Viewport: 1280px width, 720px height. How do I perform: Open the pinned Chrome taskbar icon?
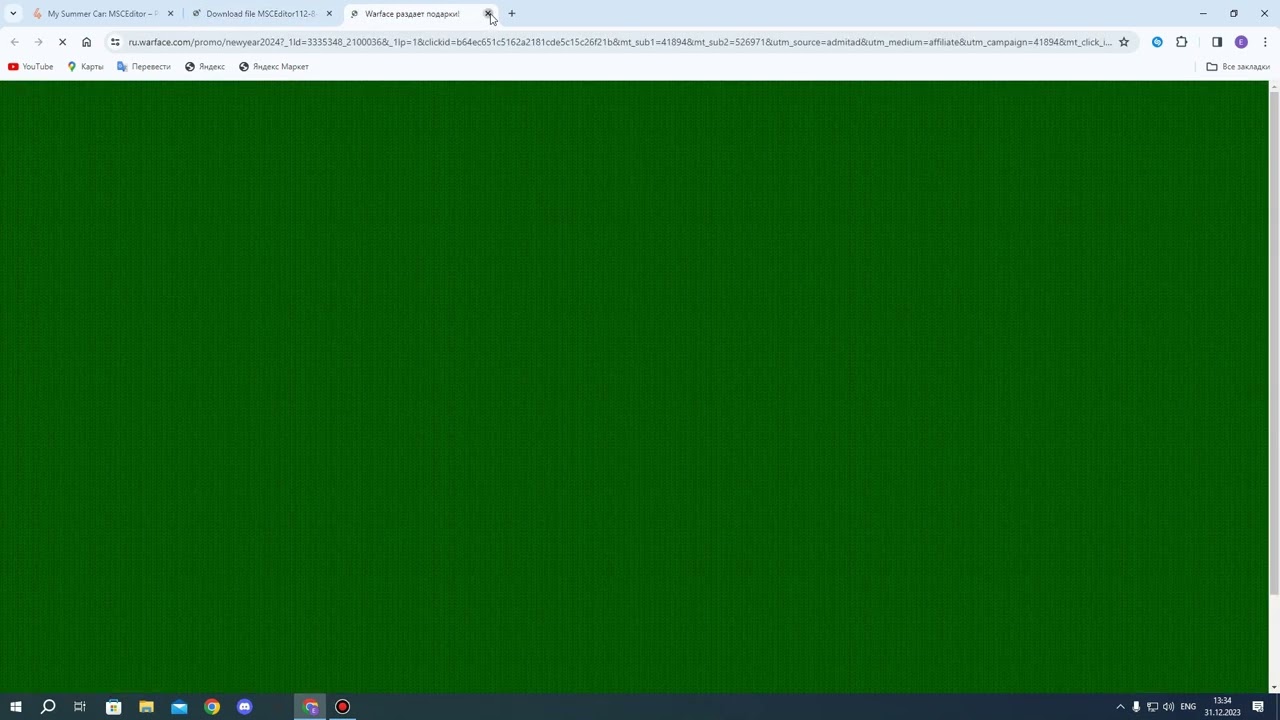click(x=212, y=707)
